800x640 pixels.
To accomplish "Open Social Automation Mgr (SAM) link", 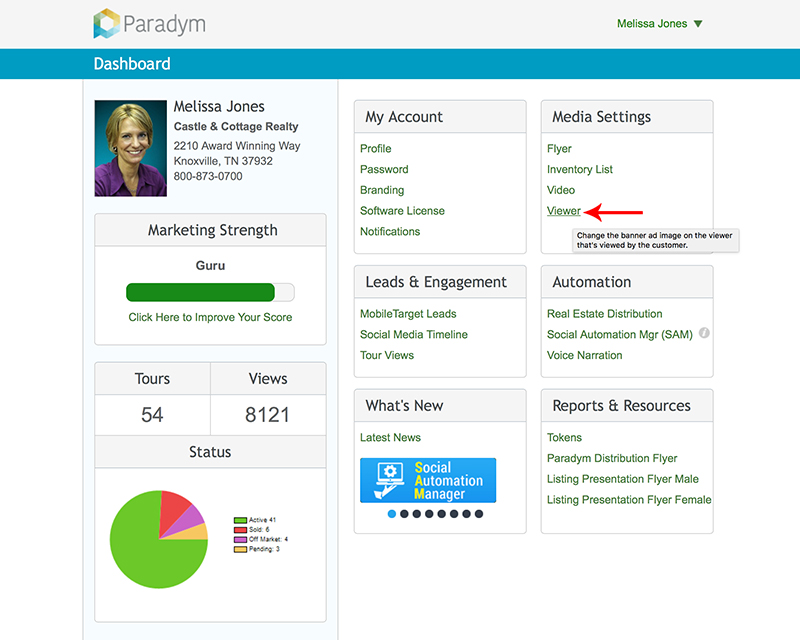I will click(x=620, y=335).
